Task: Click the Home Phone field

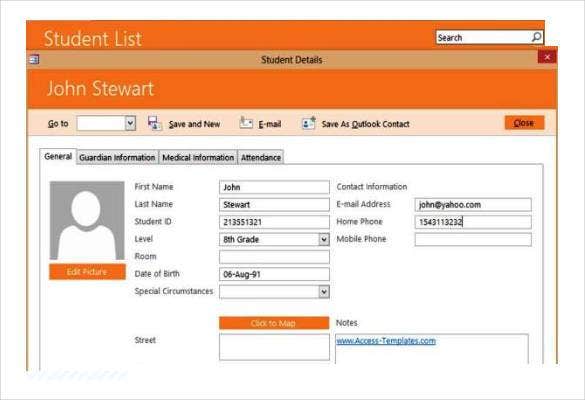Action: (x=473, y=222)
